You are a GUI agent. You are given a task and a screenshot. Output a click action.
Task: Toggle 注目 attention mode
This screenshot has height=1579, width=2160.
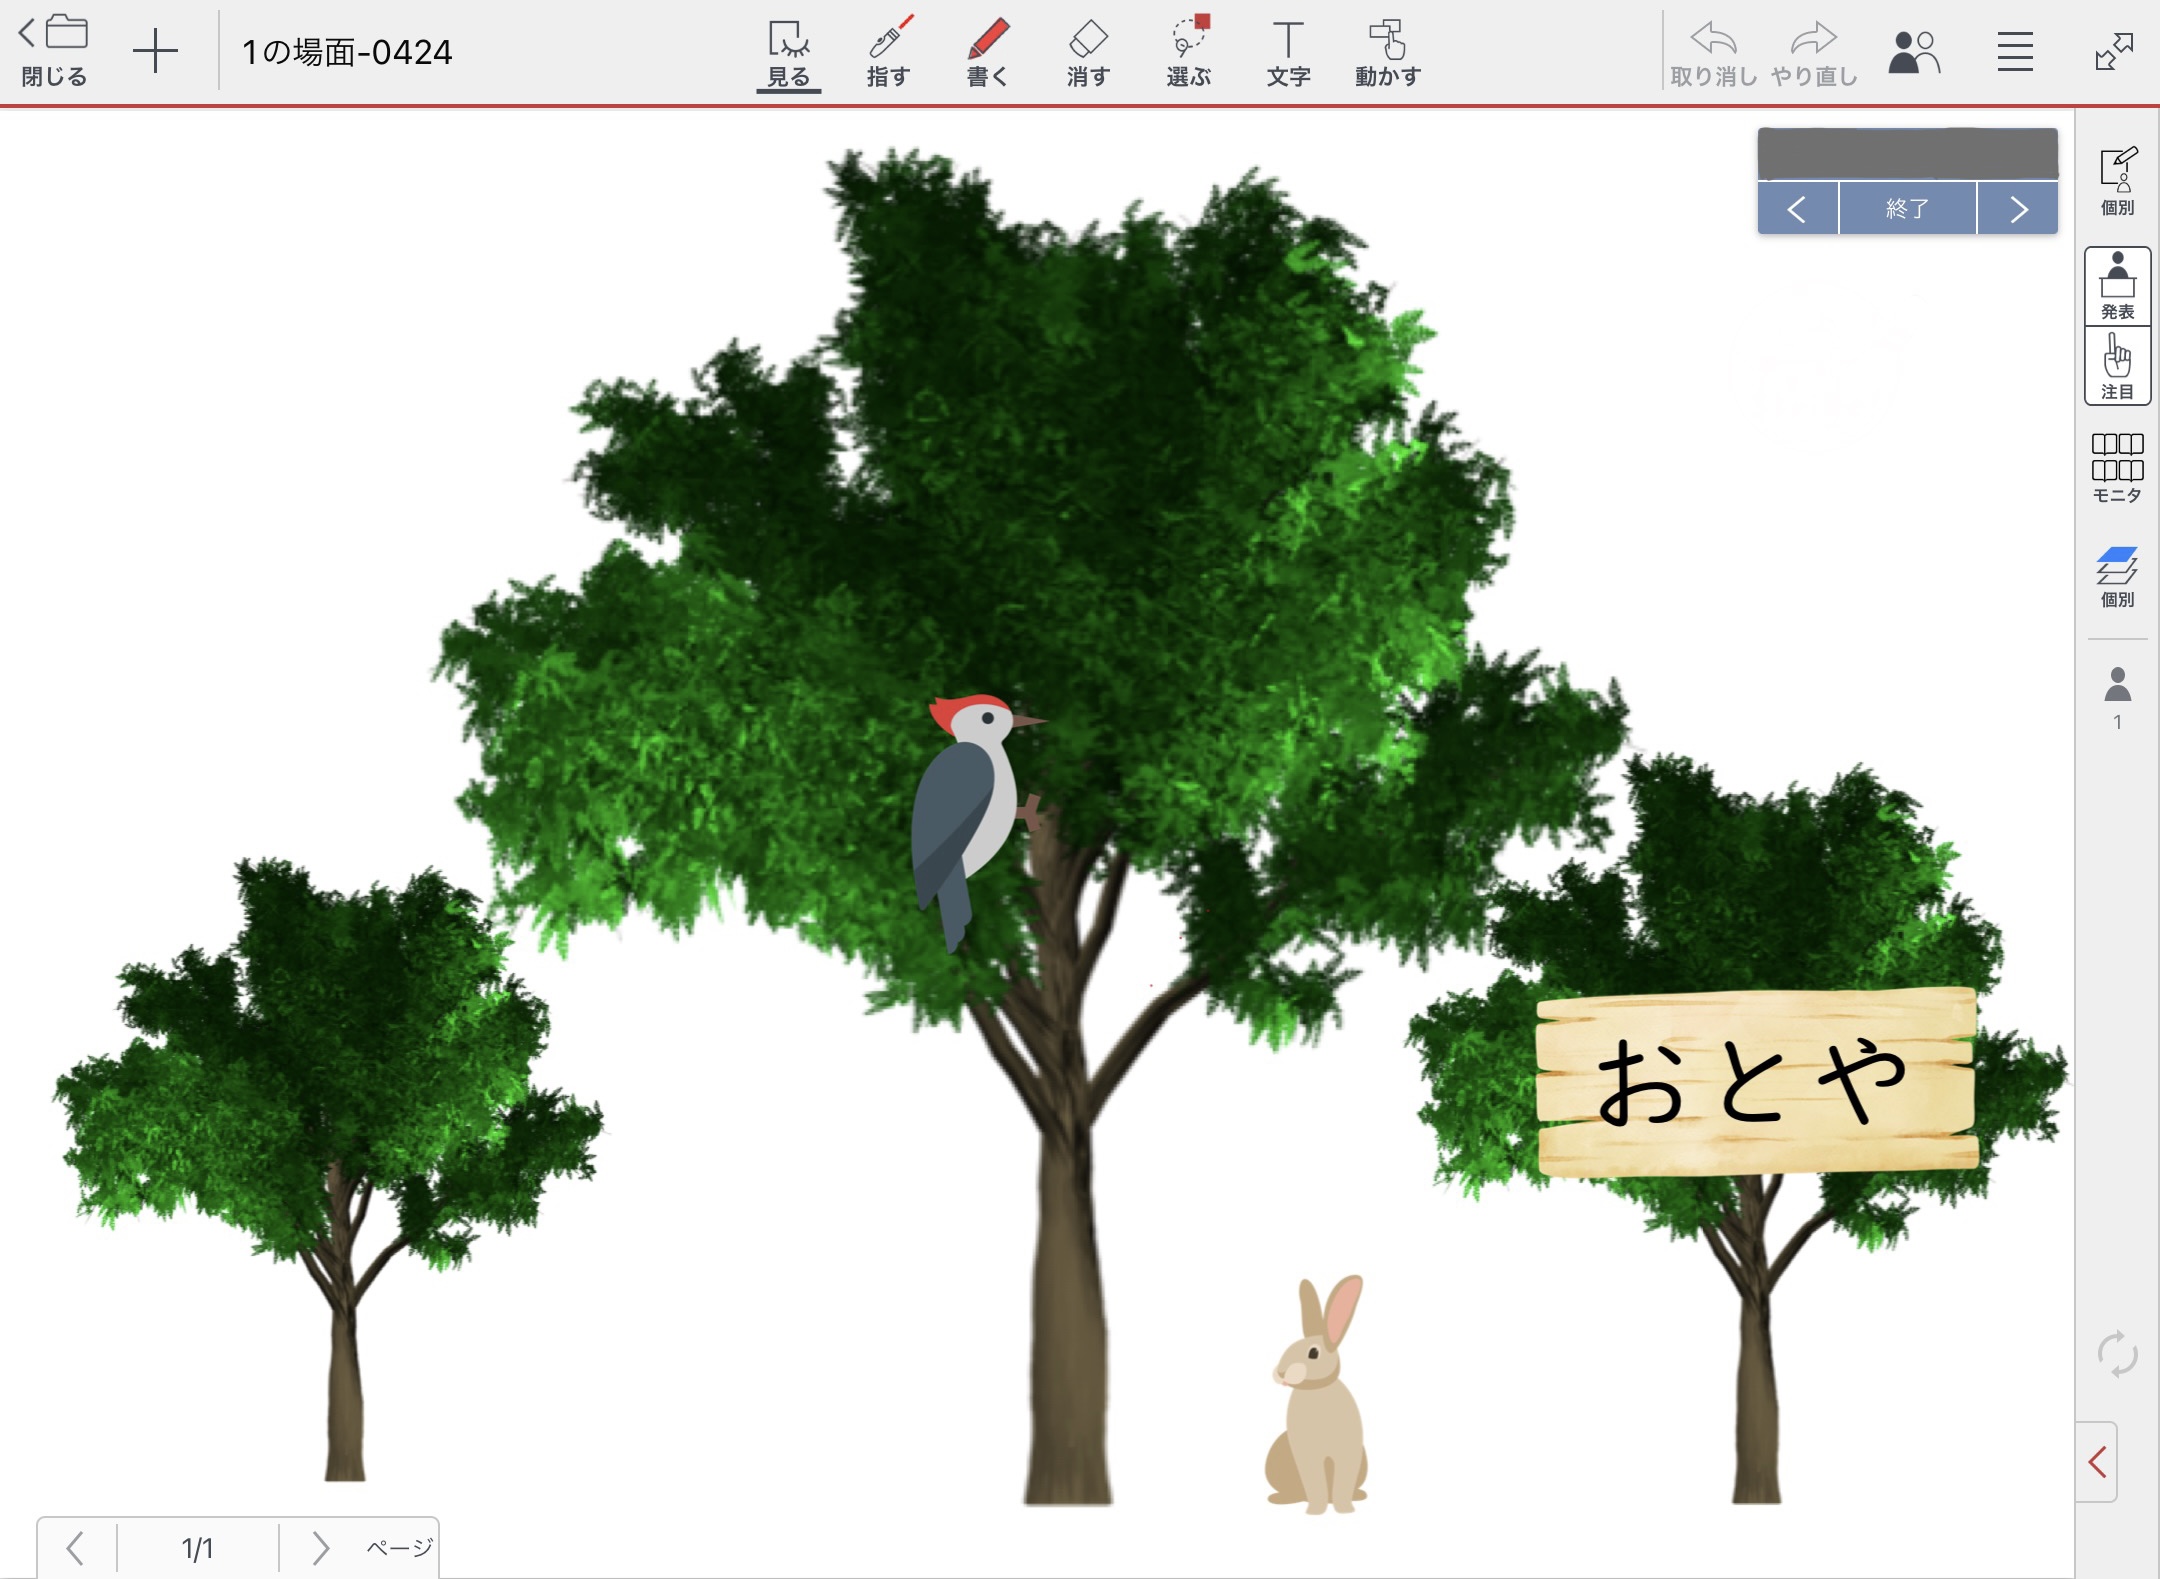[x=2117, y=366]
